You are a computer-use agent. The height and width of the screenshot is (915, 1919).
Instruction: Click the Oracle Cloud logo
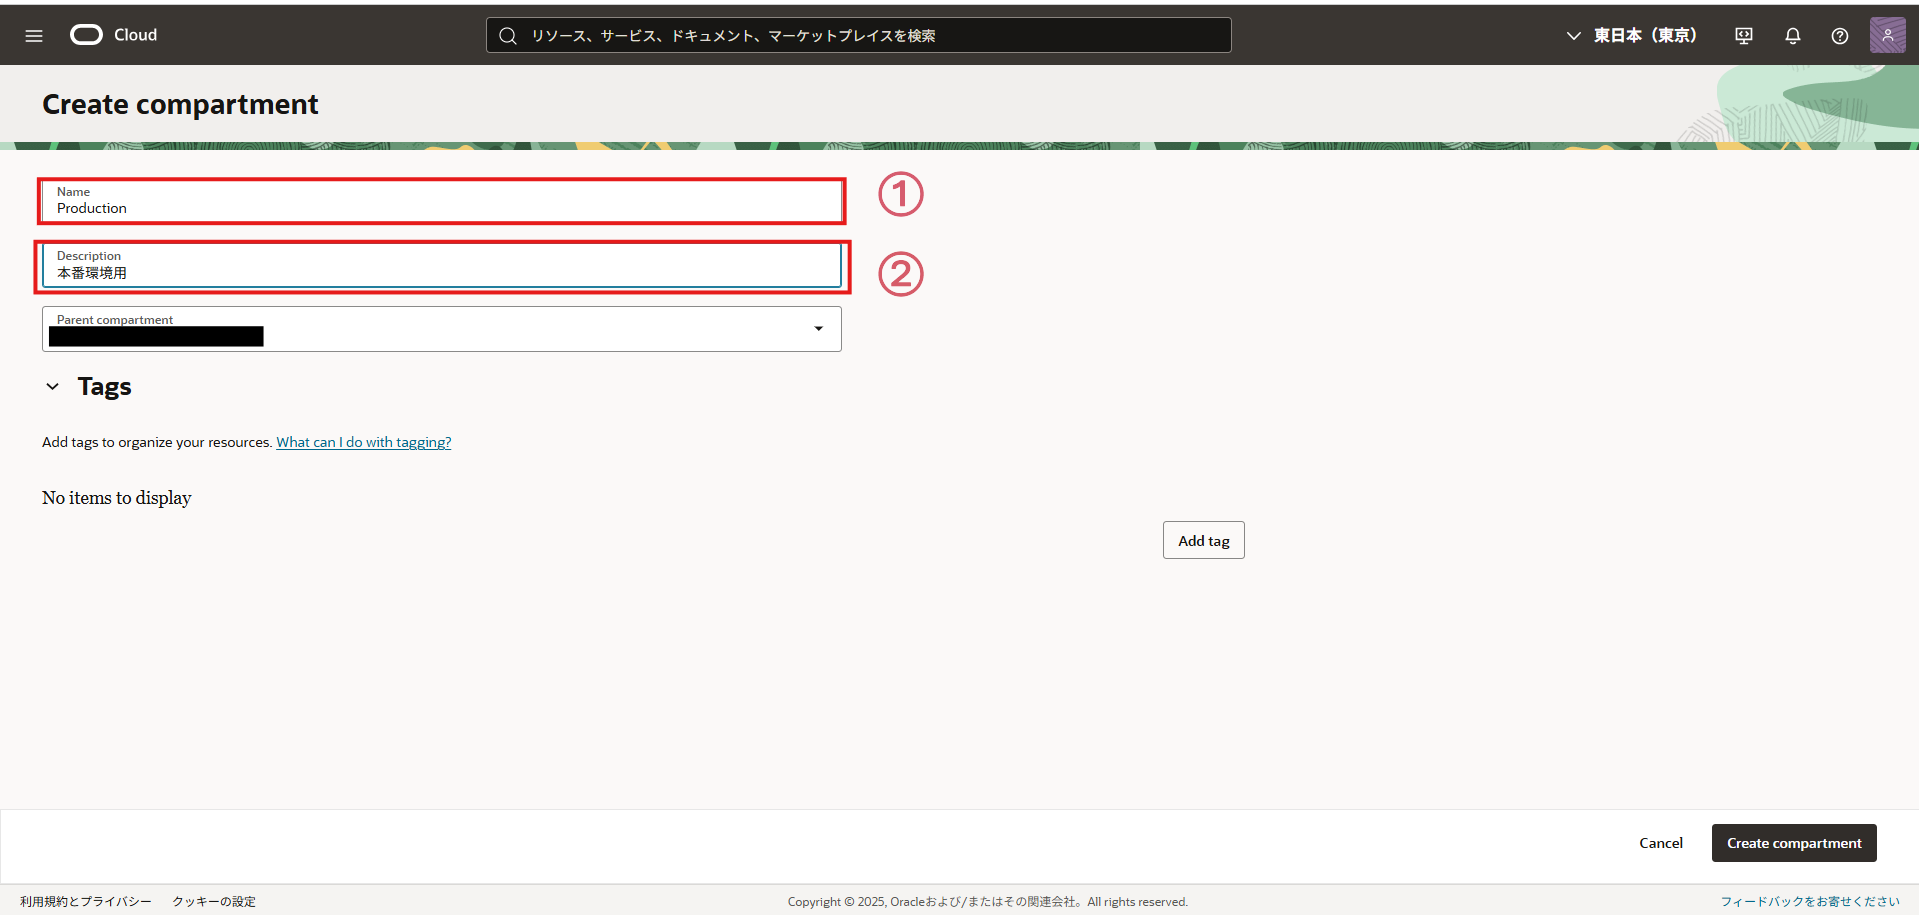tap(114, 35)
